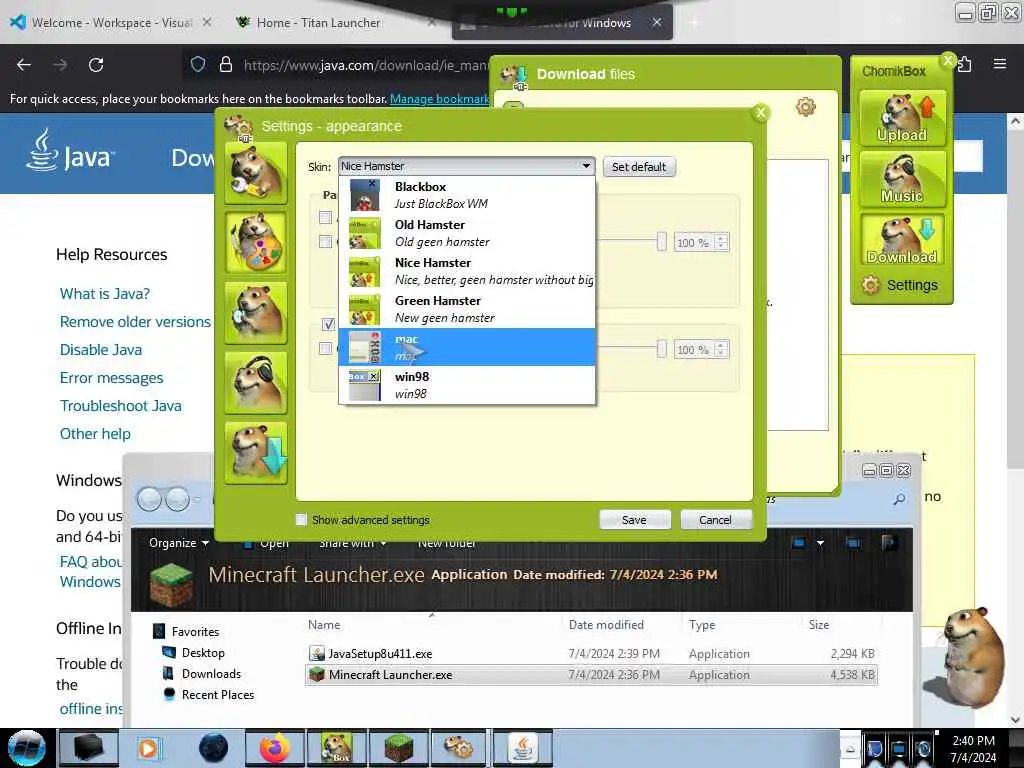Click the Download hamster button in ChomikBox

click(x=902, y=240)
